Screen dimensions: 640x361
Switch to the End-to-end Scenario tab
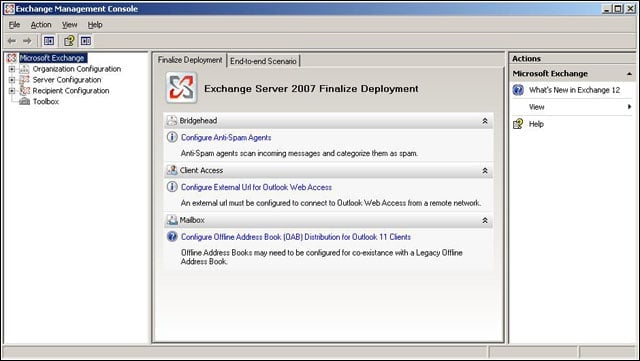point(263,61)
